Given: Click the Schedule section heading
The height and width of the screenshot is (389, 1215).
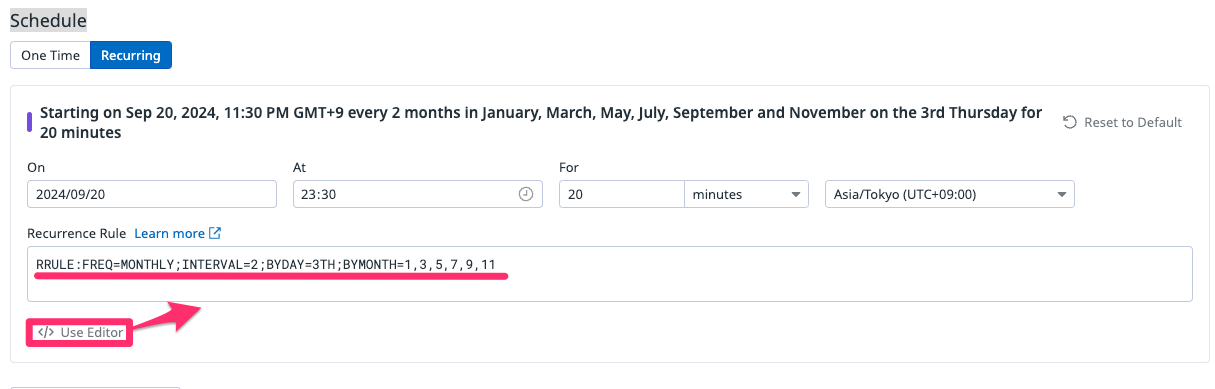Looking at the screenshot, I should (48, 19).
